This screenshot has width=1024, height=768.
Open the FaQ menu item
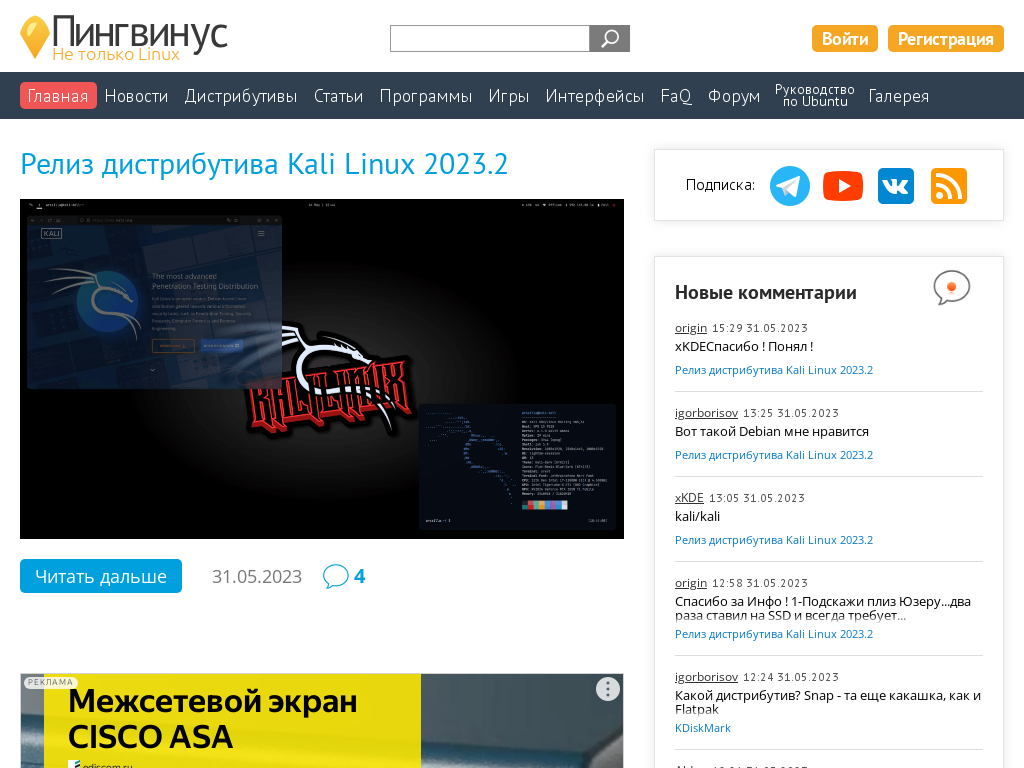click(x=676, y=96)
